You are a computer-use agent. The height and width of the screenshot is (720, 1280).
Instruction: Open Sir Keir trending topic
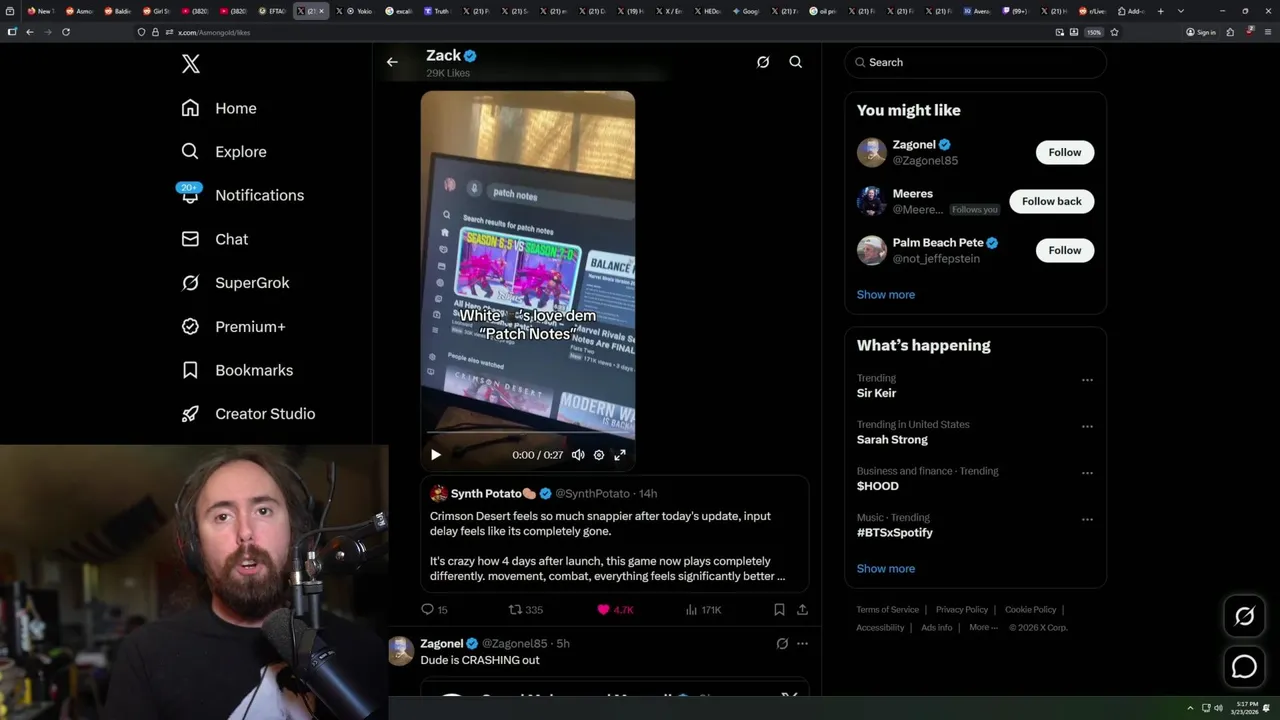pos(876,393)
